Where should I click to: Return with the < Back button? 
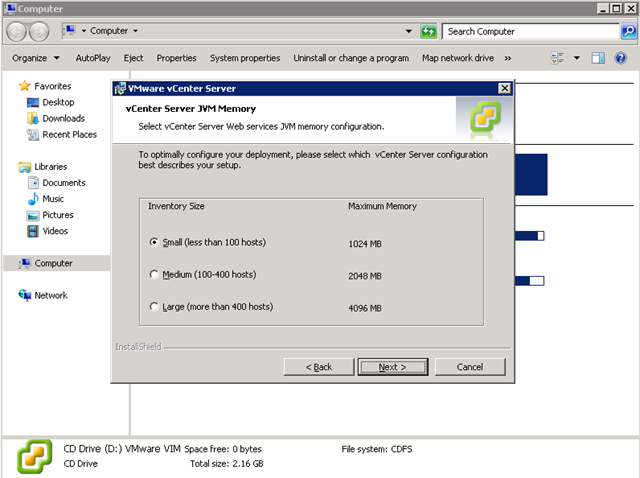319,367
